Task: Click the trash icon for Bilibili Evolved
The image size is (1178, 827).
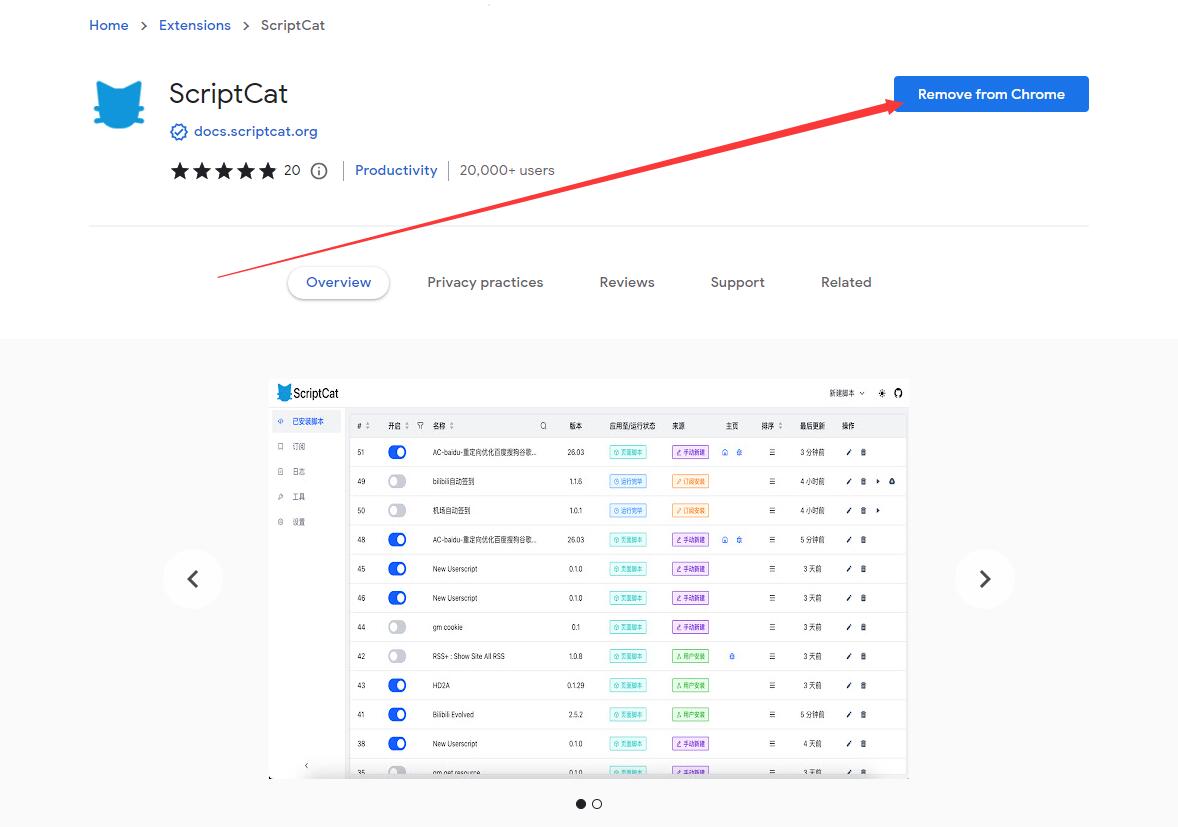Action: [x=864, y=715]
